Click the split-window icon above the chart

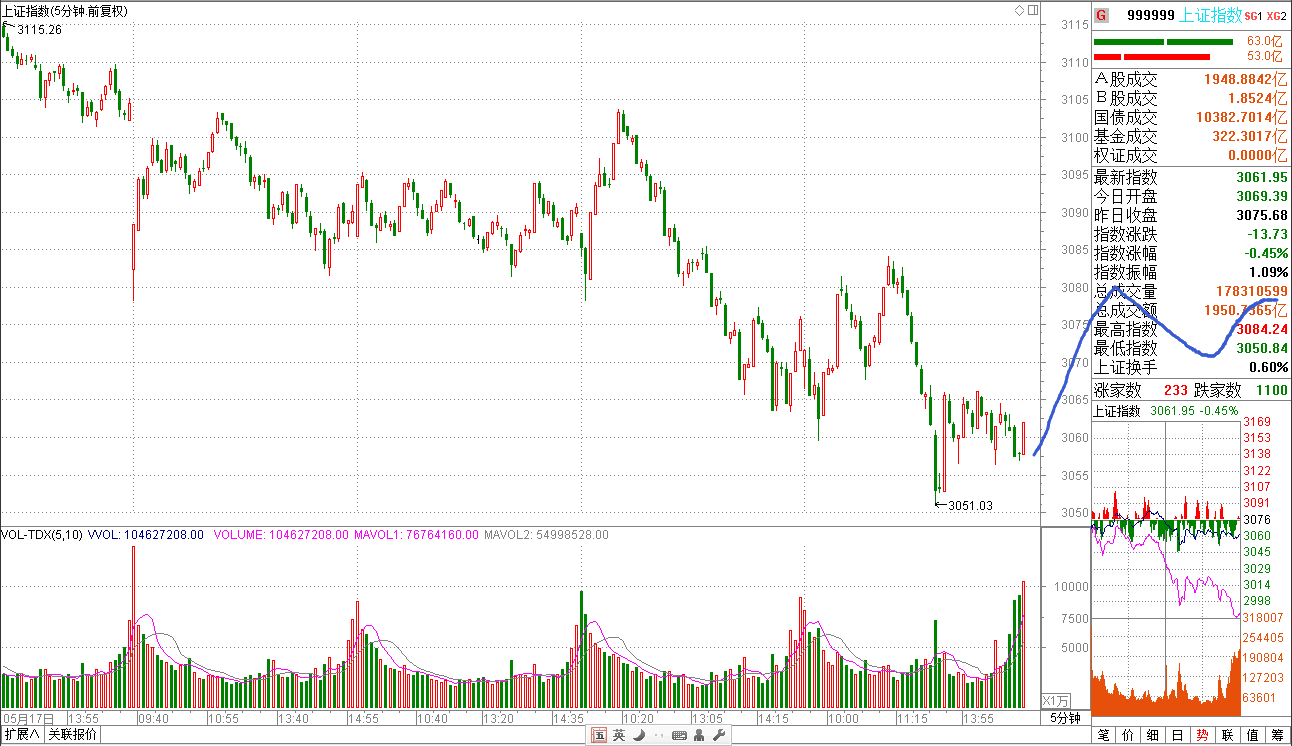(x=1031, y=10)
